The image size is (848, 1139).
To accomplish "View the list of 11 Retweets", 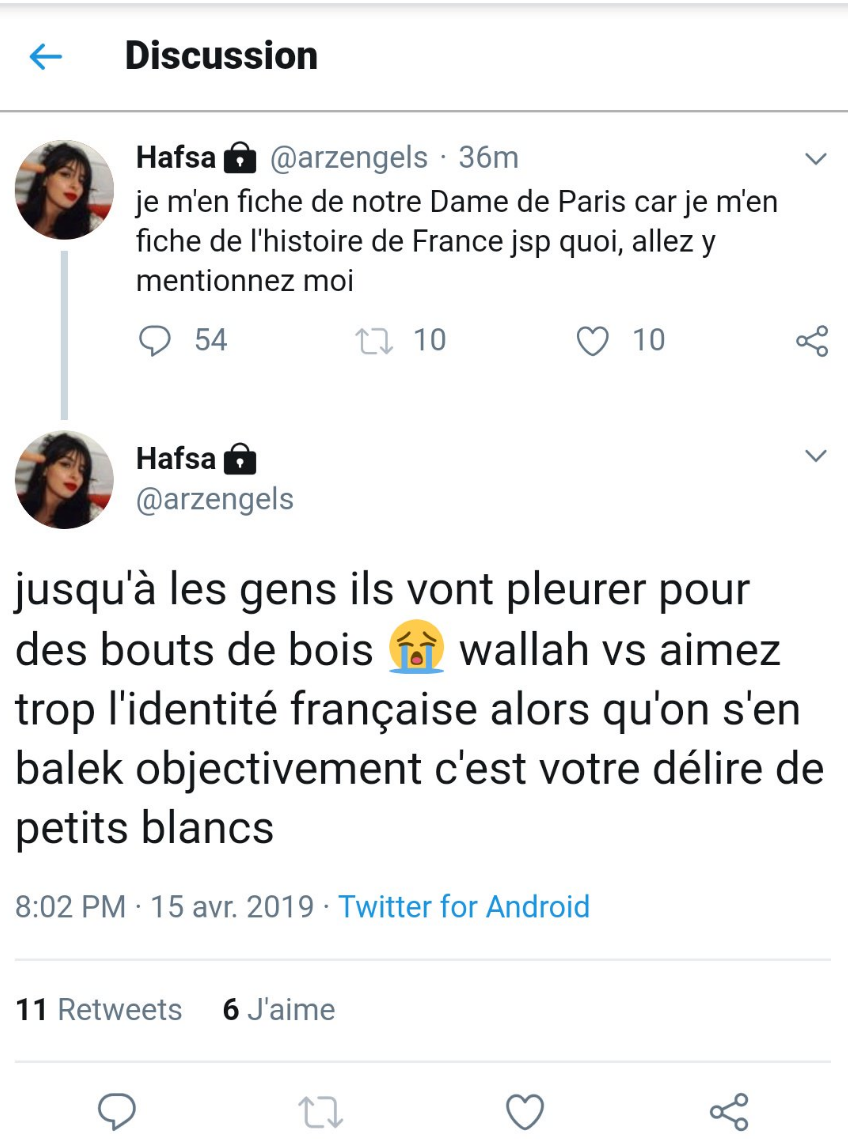I will tap(100, 1010).
